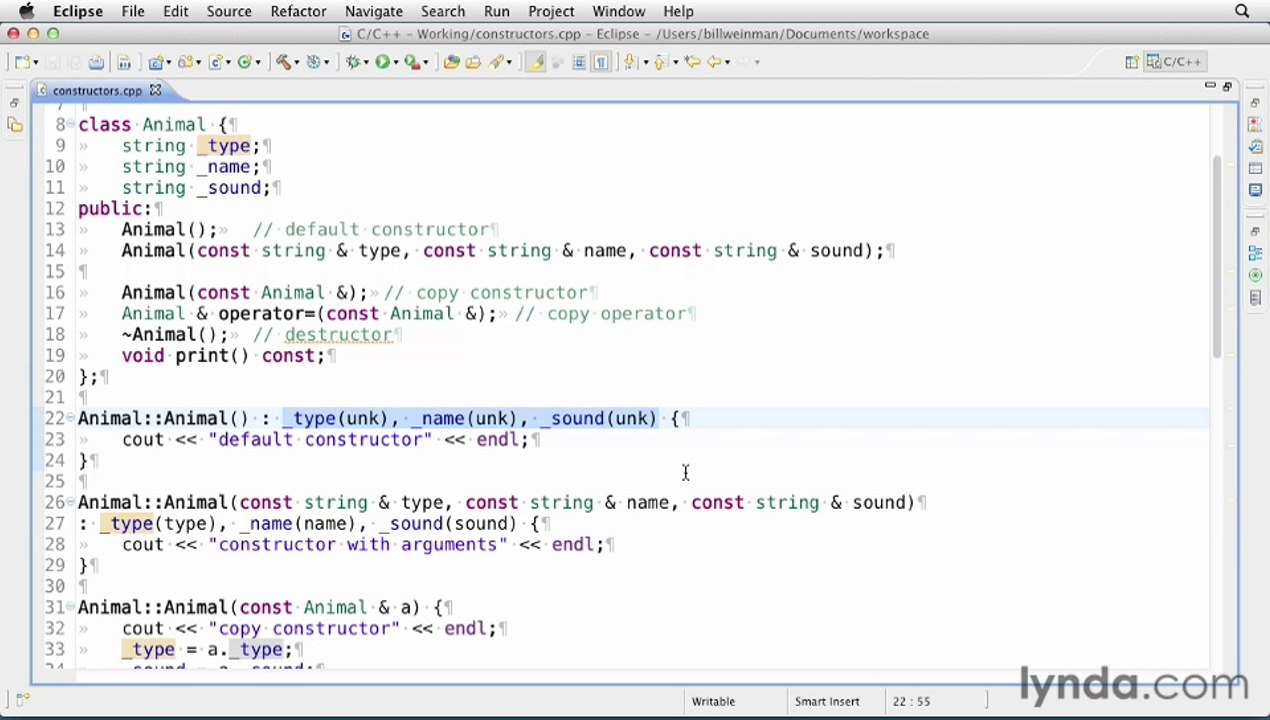Click the Previous Annotation icon
1270x720 pixels.
(659, 62)
